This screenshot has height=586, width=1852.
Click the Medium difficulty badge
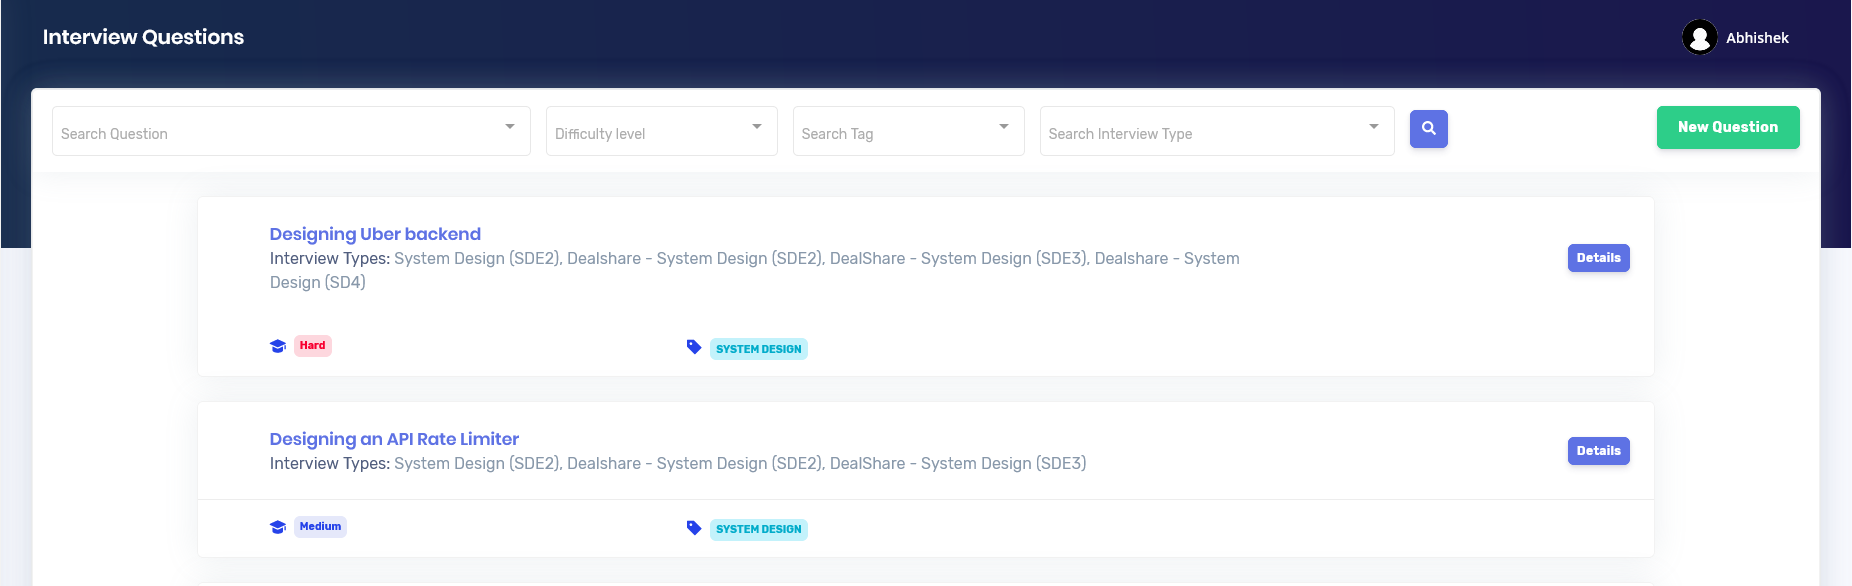click(x=320, y=527)
